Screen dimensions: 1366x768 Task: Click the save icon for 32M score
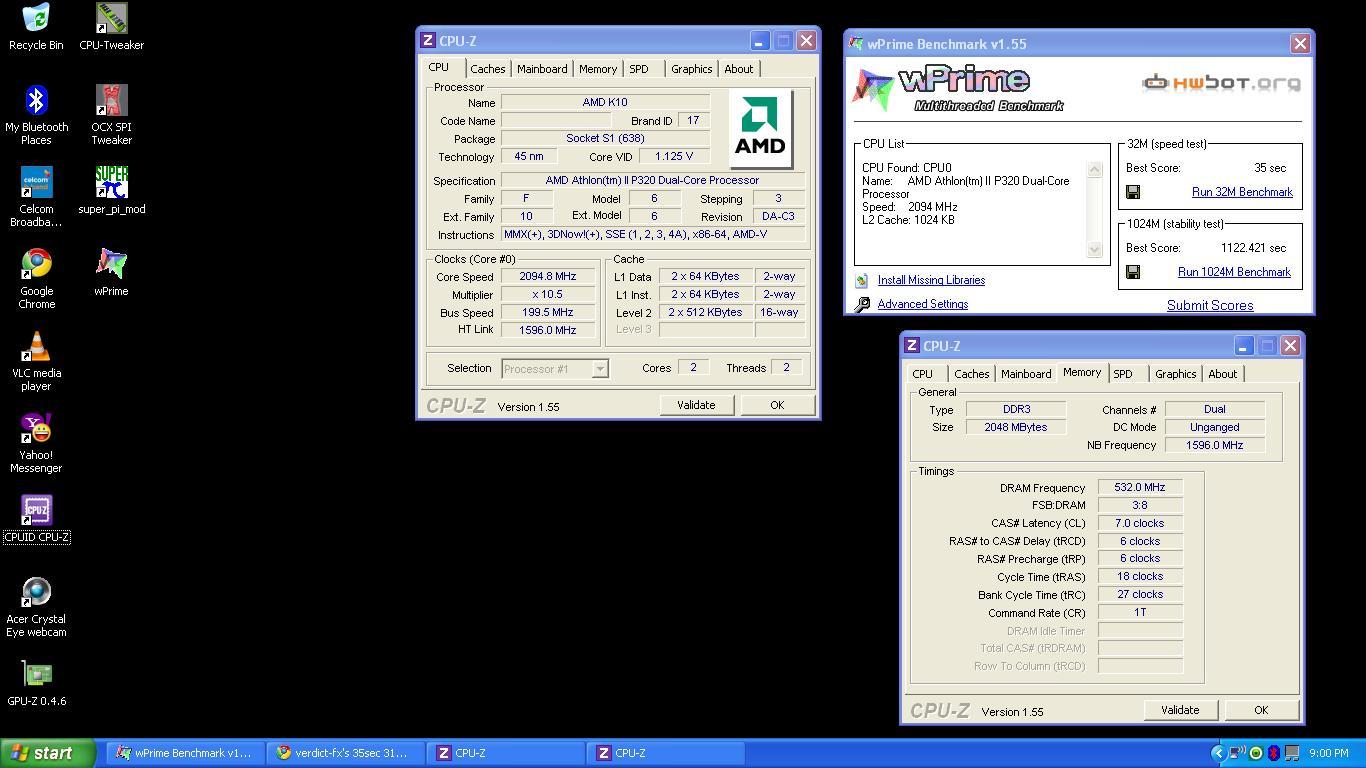[x=1133, y=192]
